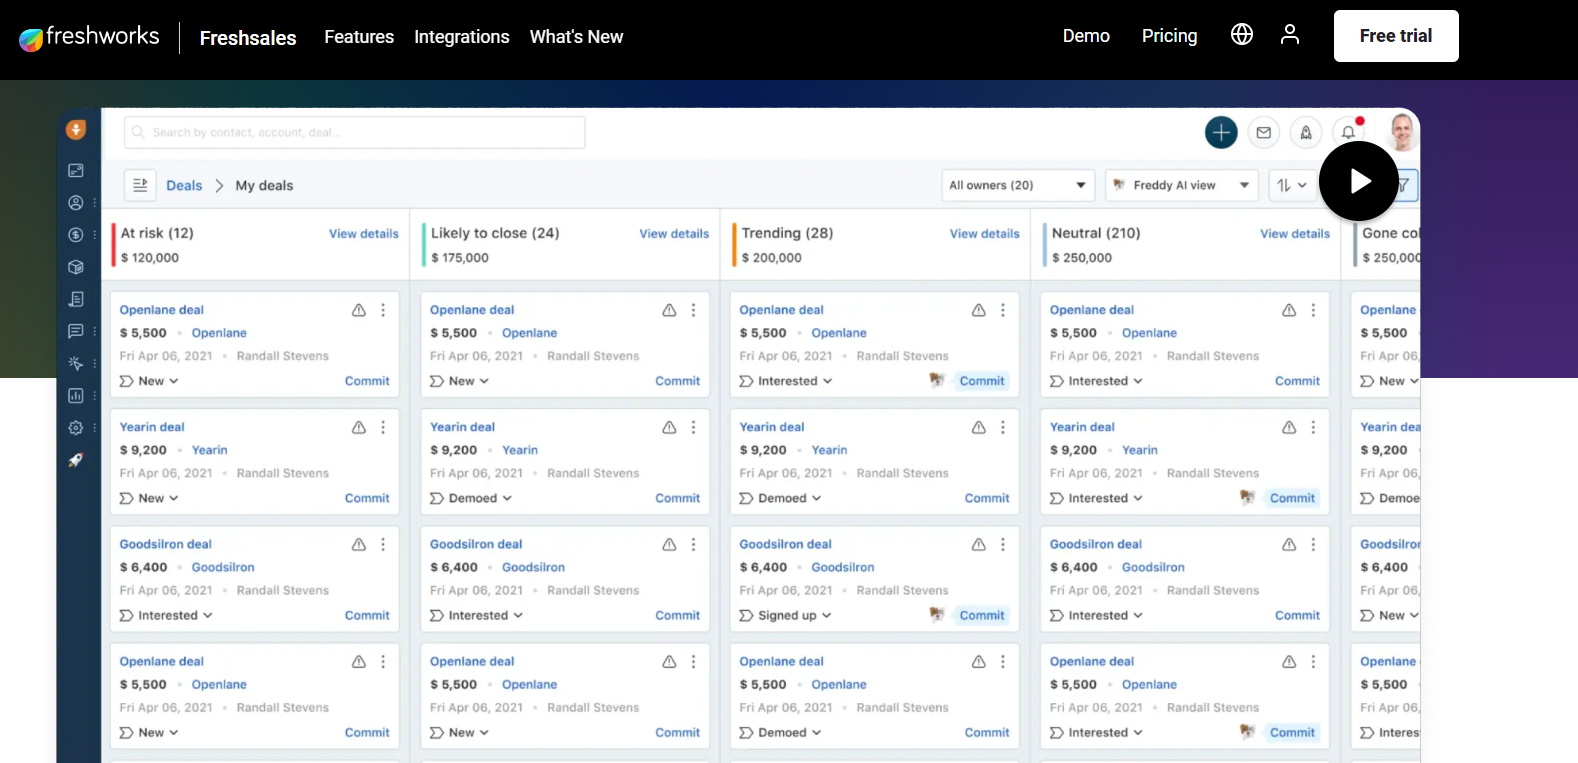Image resolution: width=1578 pixels, height=763 pixels.
Task: Open the user account icon in header
Action: click(x=1290, y=35)
